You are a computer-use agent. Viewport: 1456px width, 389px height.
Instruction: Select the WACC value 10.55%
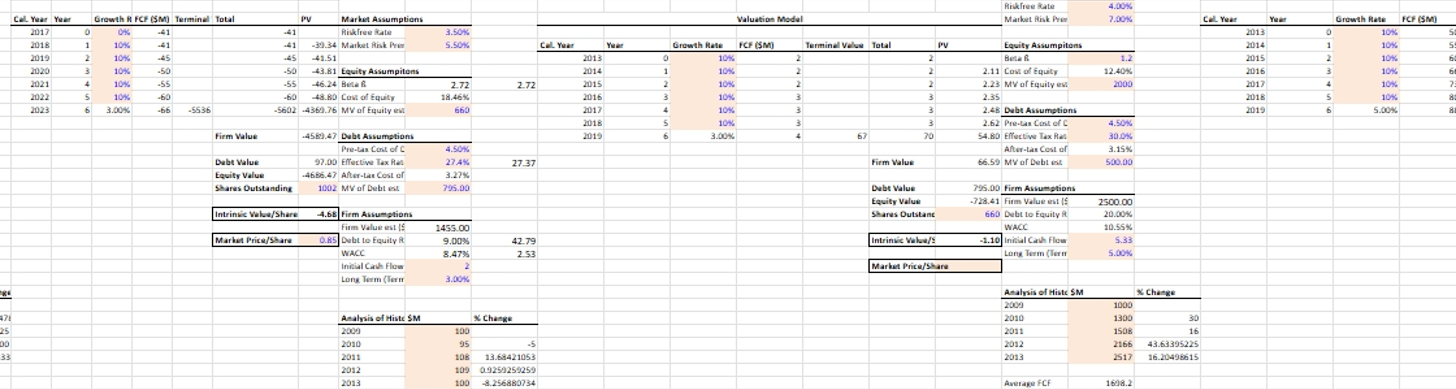[1101, 227]
